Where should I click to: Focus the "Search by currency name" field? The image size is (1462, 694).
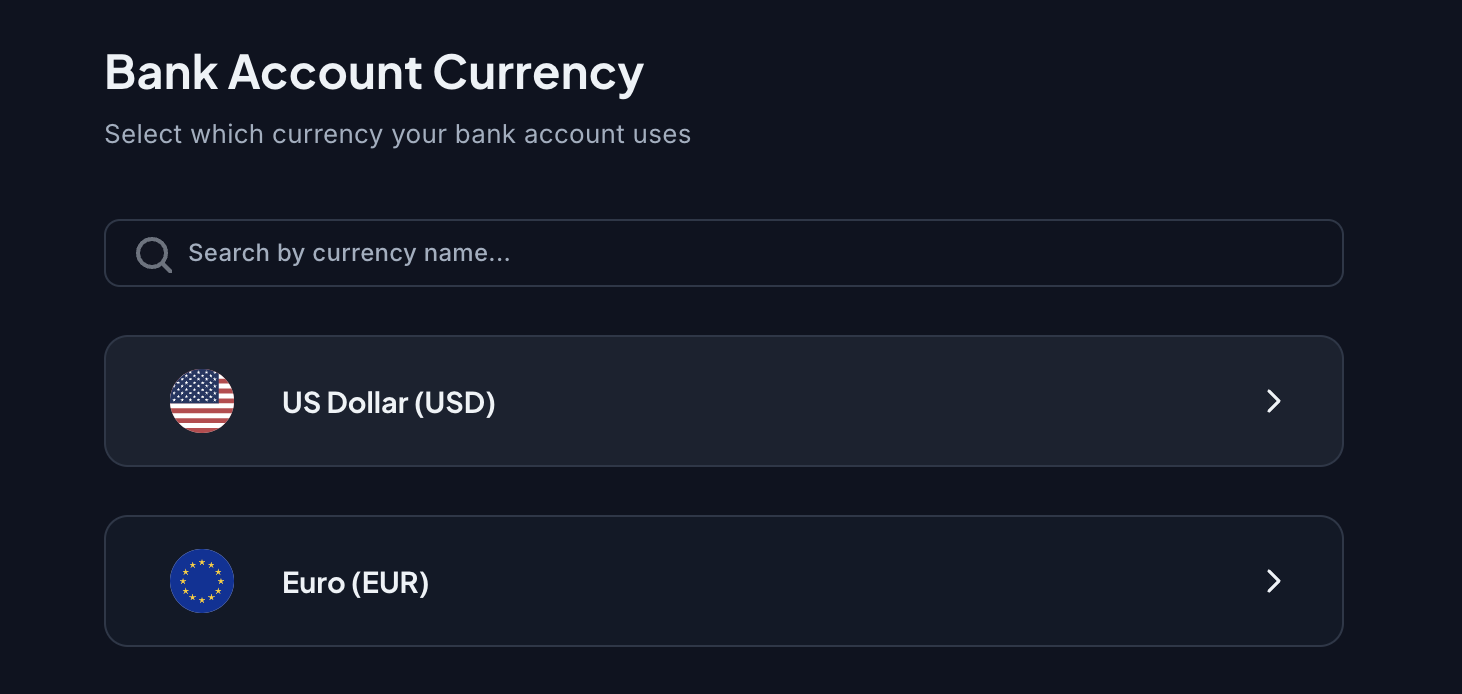723,253
